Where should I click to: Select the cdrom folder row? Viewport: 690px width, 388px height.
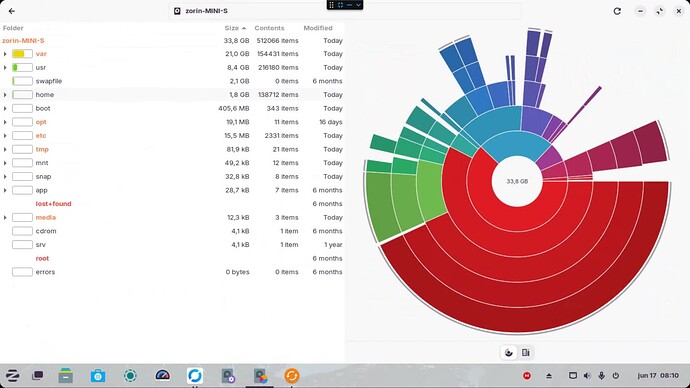pos(172,231)
